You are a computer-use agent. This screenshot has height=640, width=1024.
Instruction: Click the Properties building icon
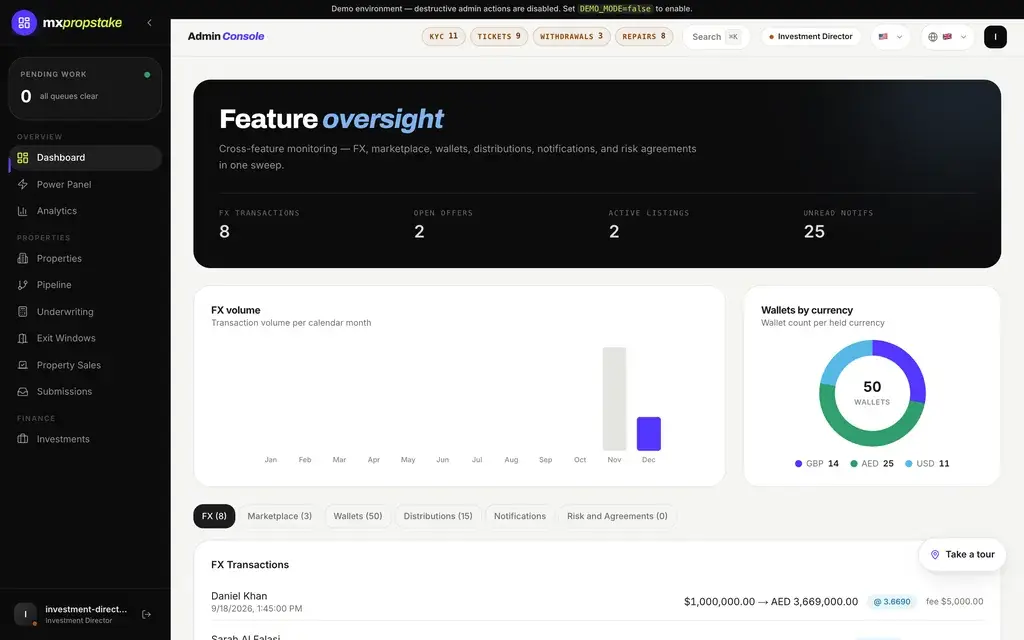[23, 259]
